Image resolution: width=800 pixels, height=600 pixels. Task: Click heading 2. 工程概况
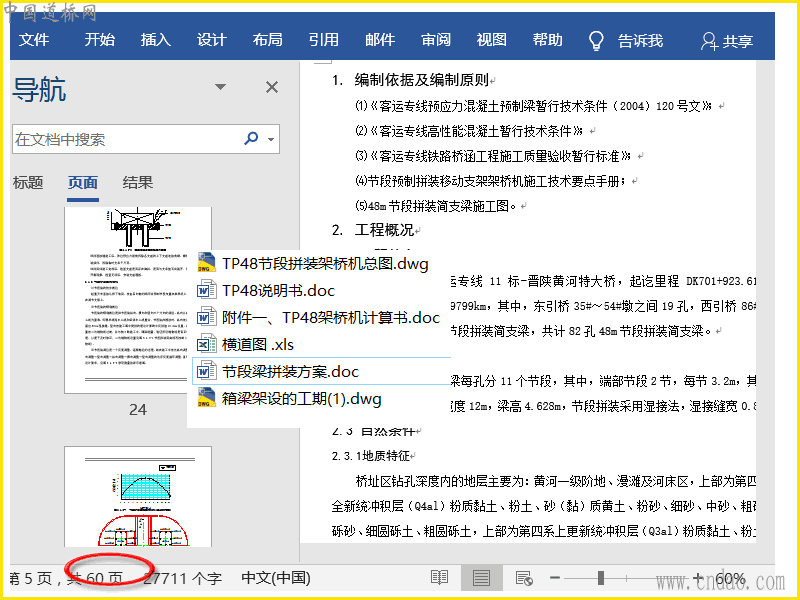pyautogui.click(x=373, y=230)
